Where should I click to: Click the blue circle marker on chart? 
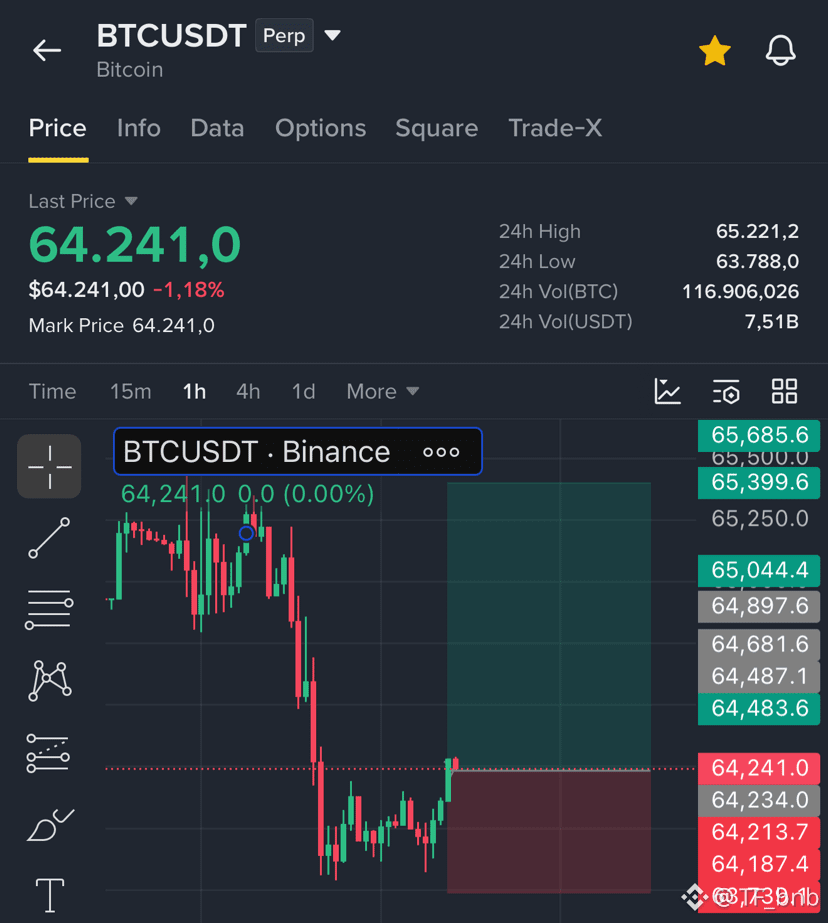[x=247, y=533]
